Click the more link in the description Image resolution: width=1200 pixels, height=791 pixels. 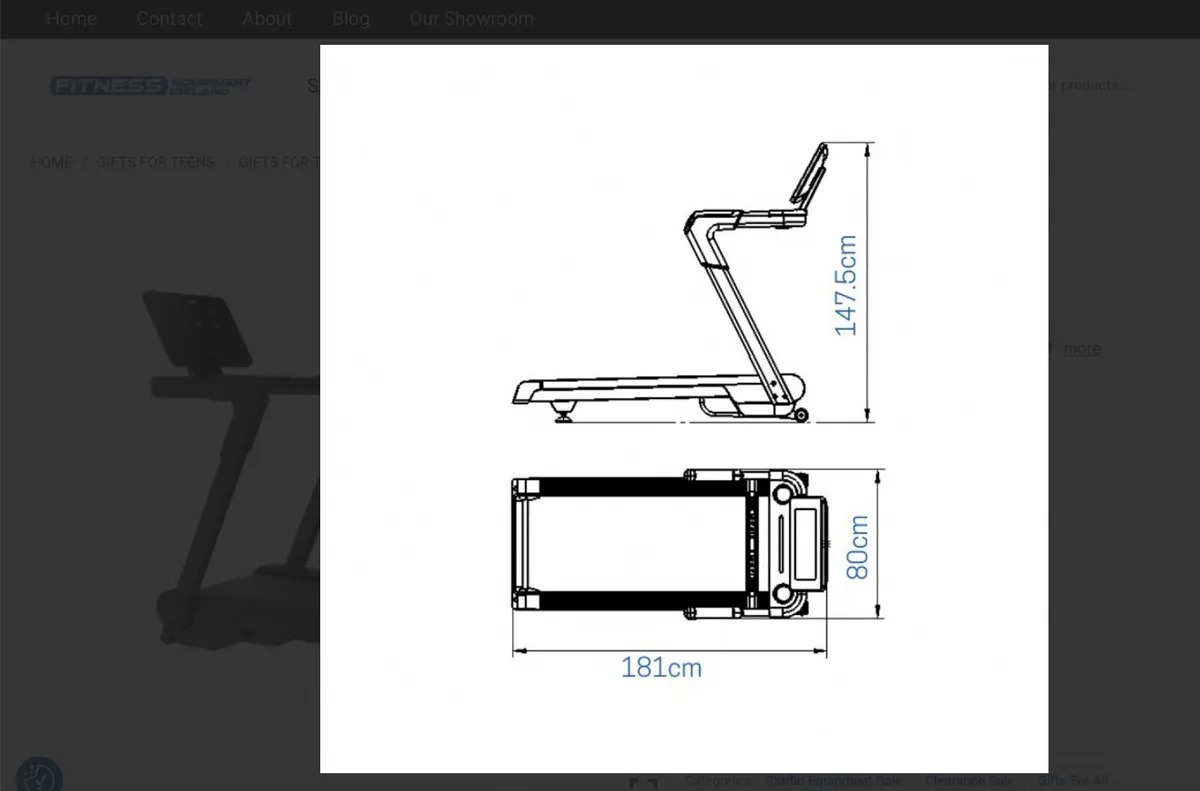[x=1082, y=348]
